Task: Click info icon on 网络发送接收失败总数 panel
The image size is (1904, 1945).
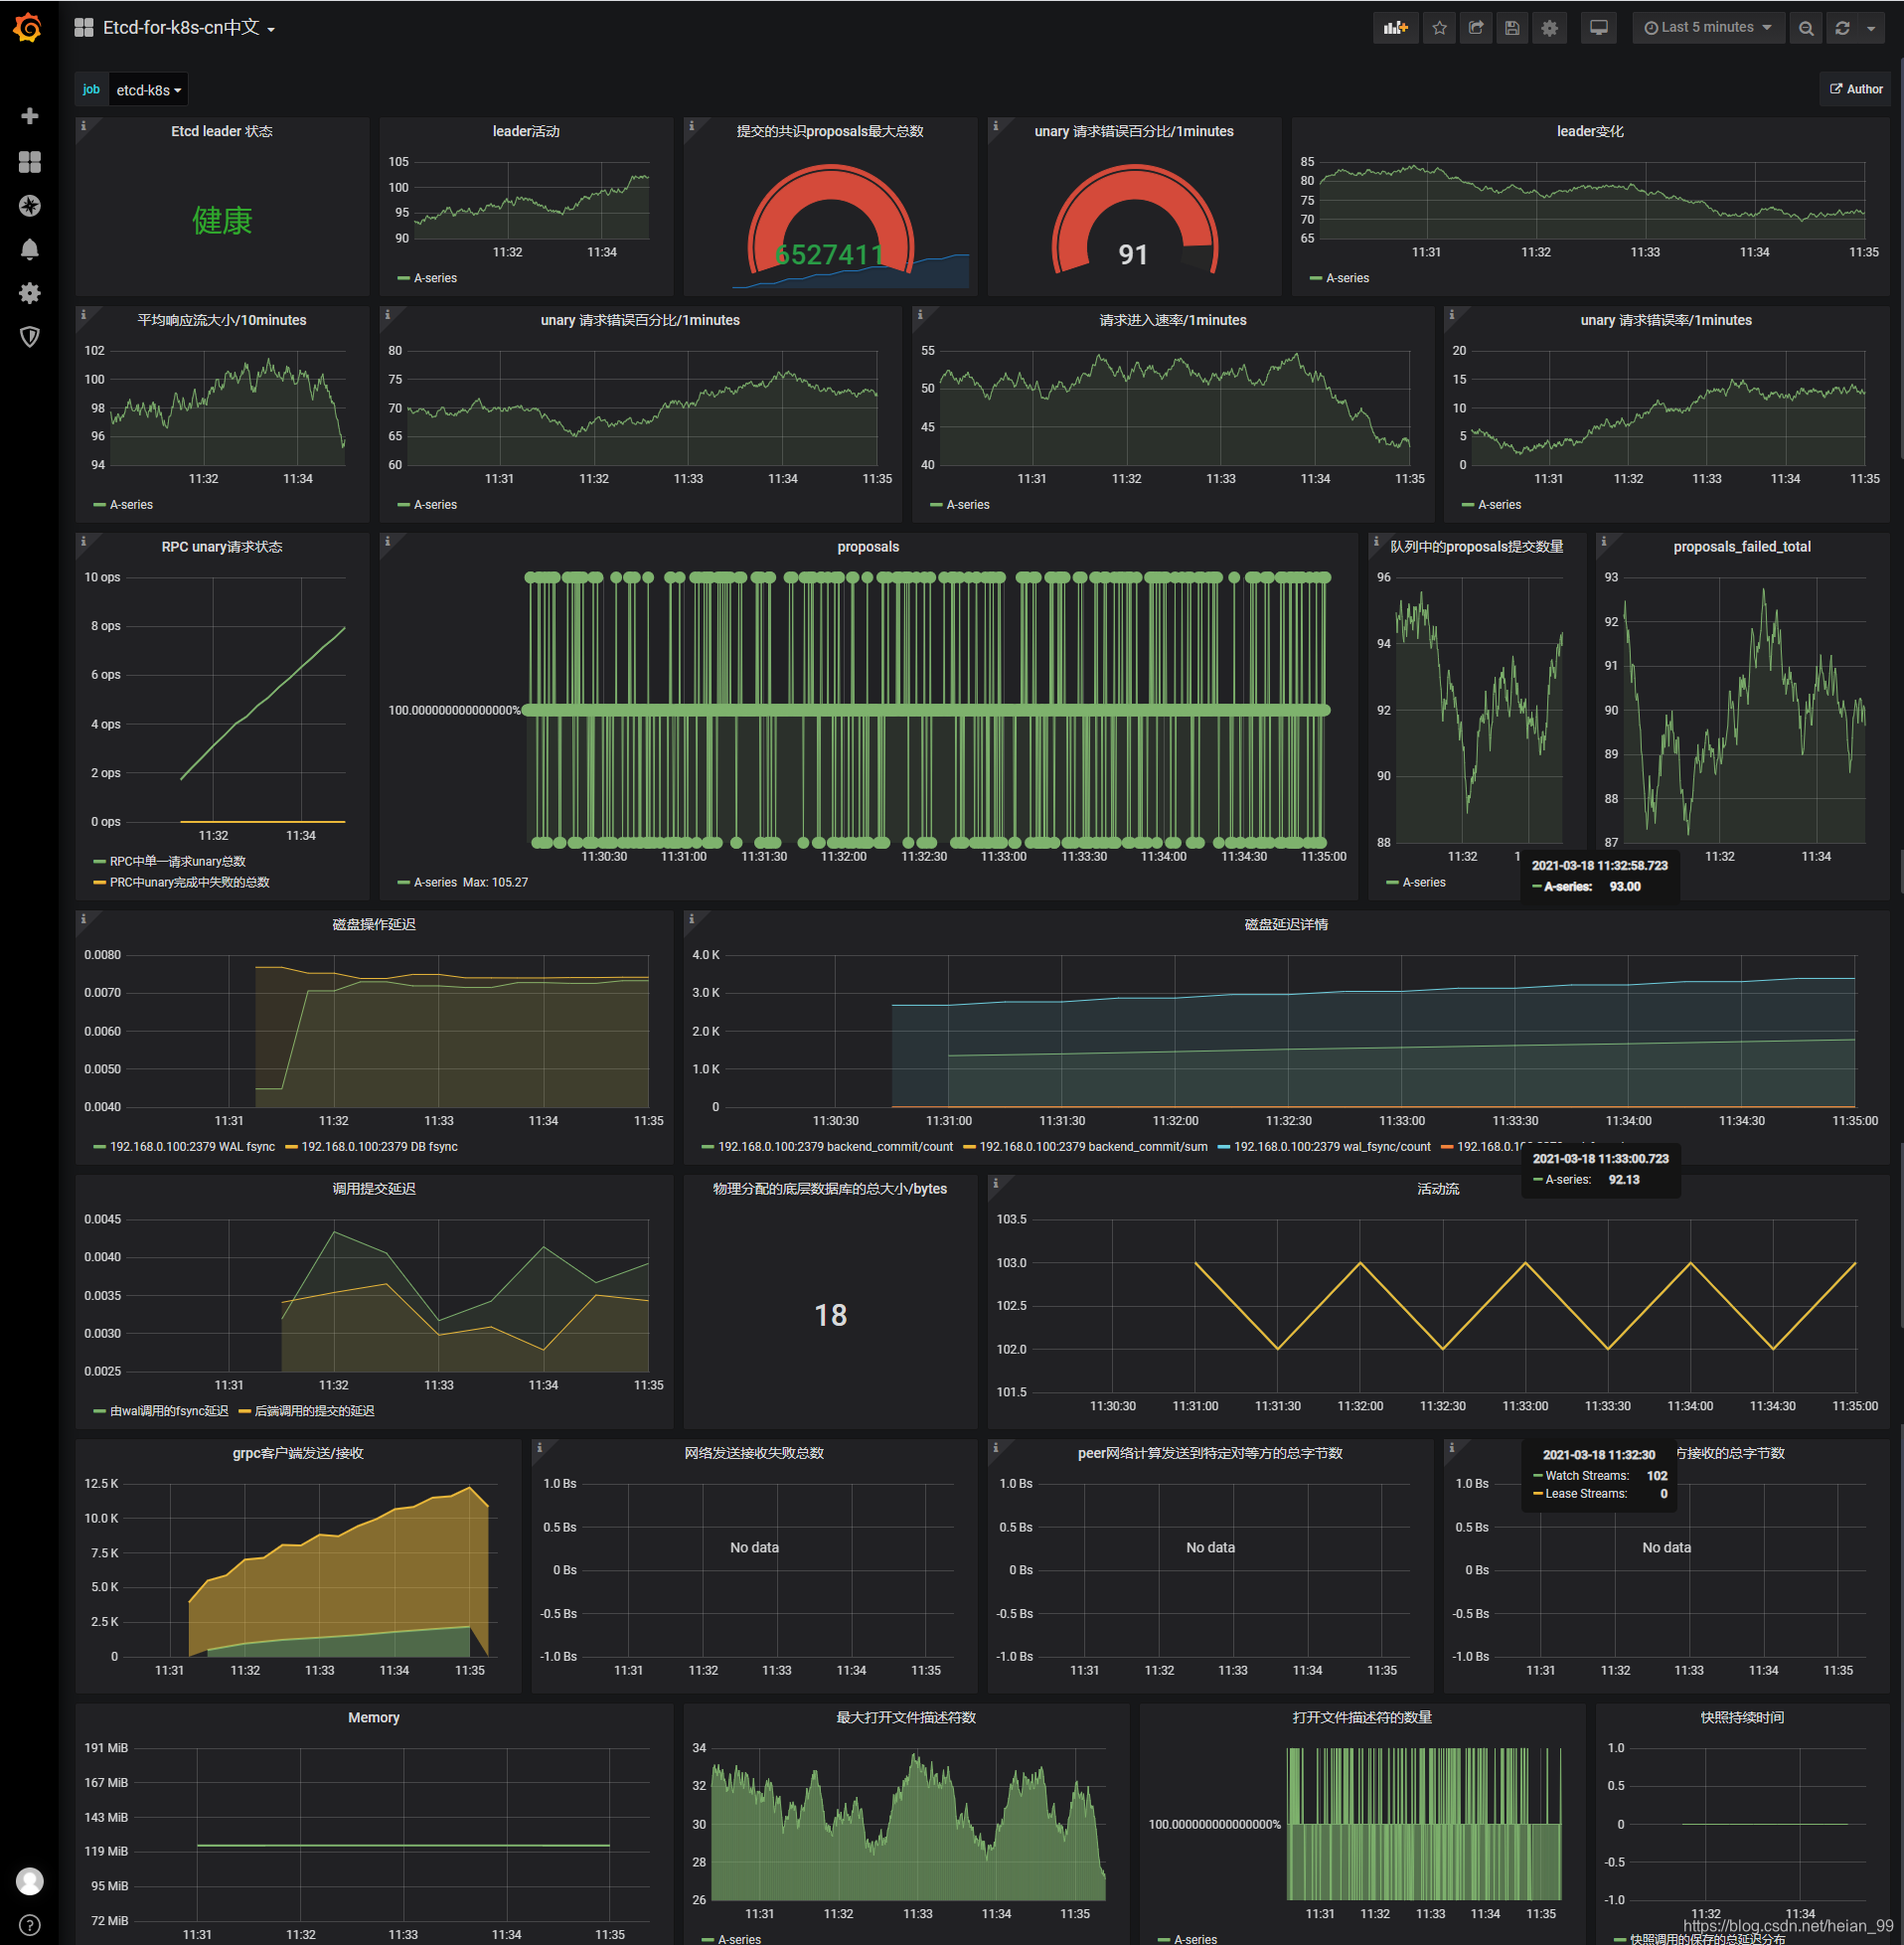Action: click(540, 1447)
